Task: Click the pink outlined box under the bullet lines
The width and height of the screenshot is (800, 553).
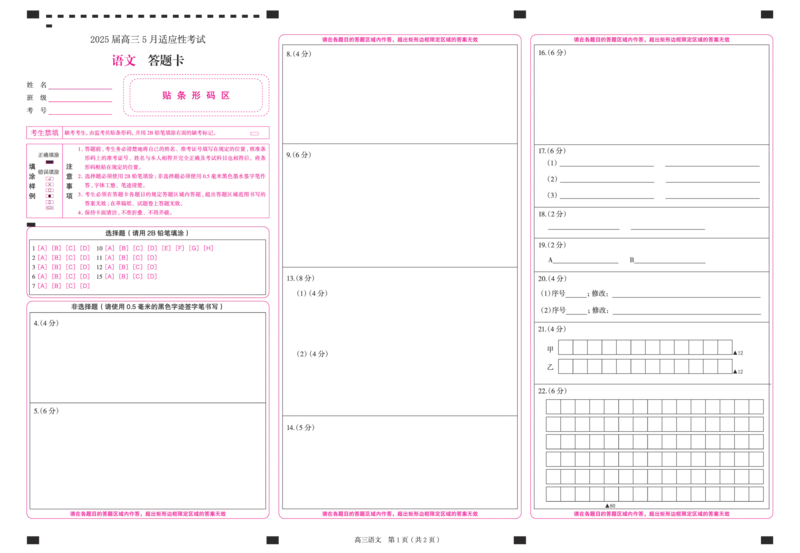Action: tap(172, 208)
